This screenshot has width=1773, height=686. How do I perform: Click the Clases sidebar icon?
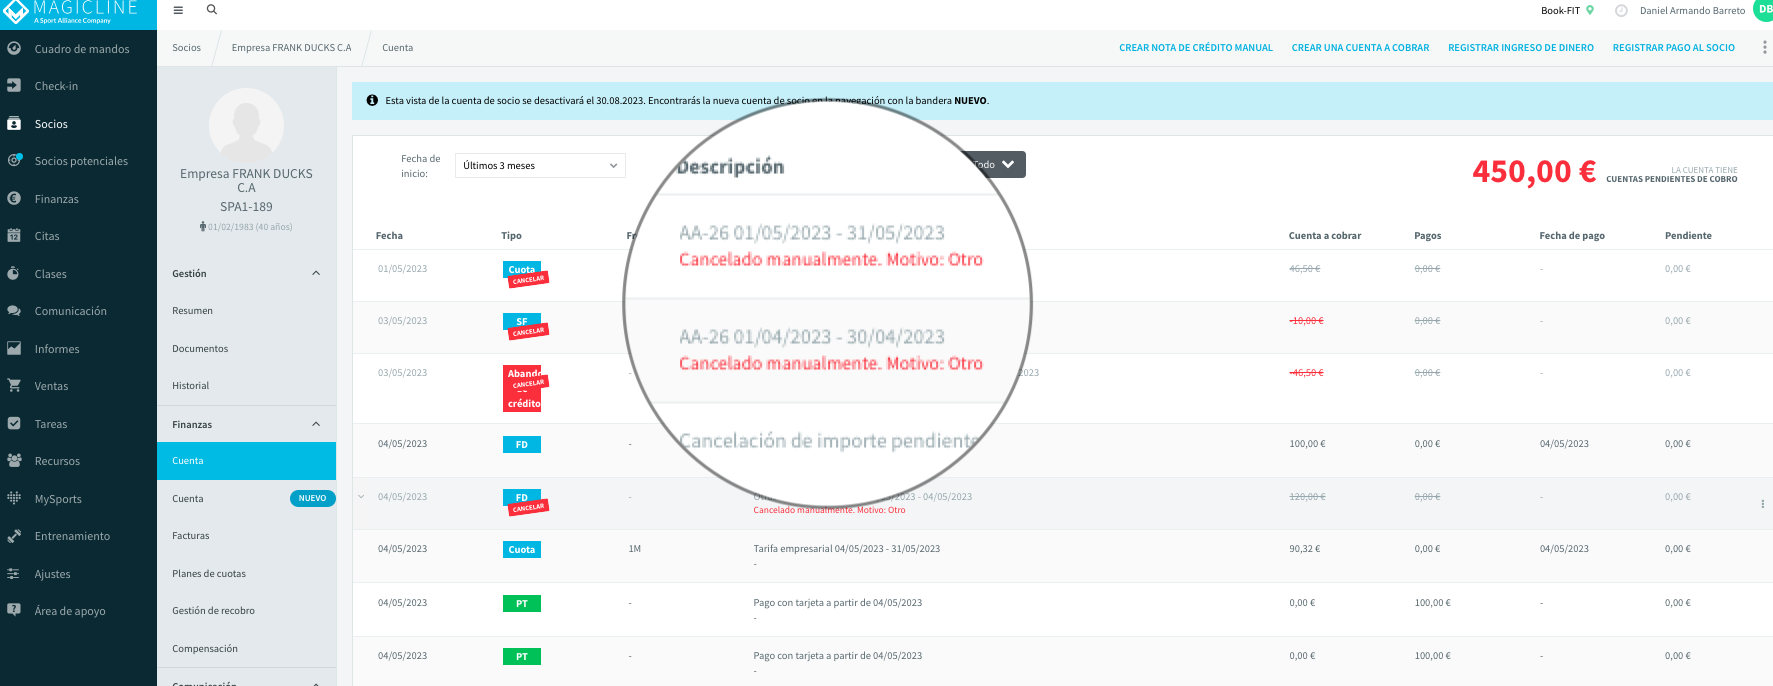tap(14, 273)
